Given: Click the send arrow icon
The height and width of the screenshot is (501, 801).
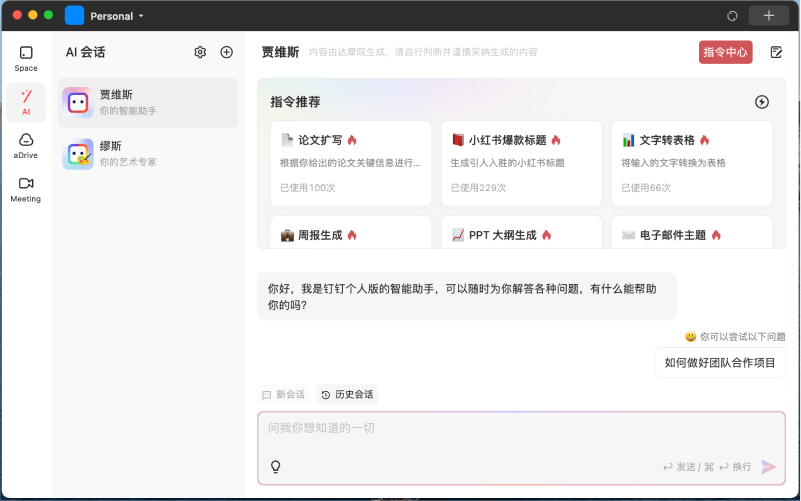Looking at the screenshot, I should [x=768, y=466].
